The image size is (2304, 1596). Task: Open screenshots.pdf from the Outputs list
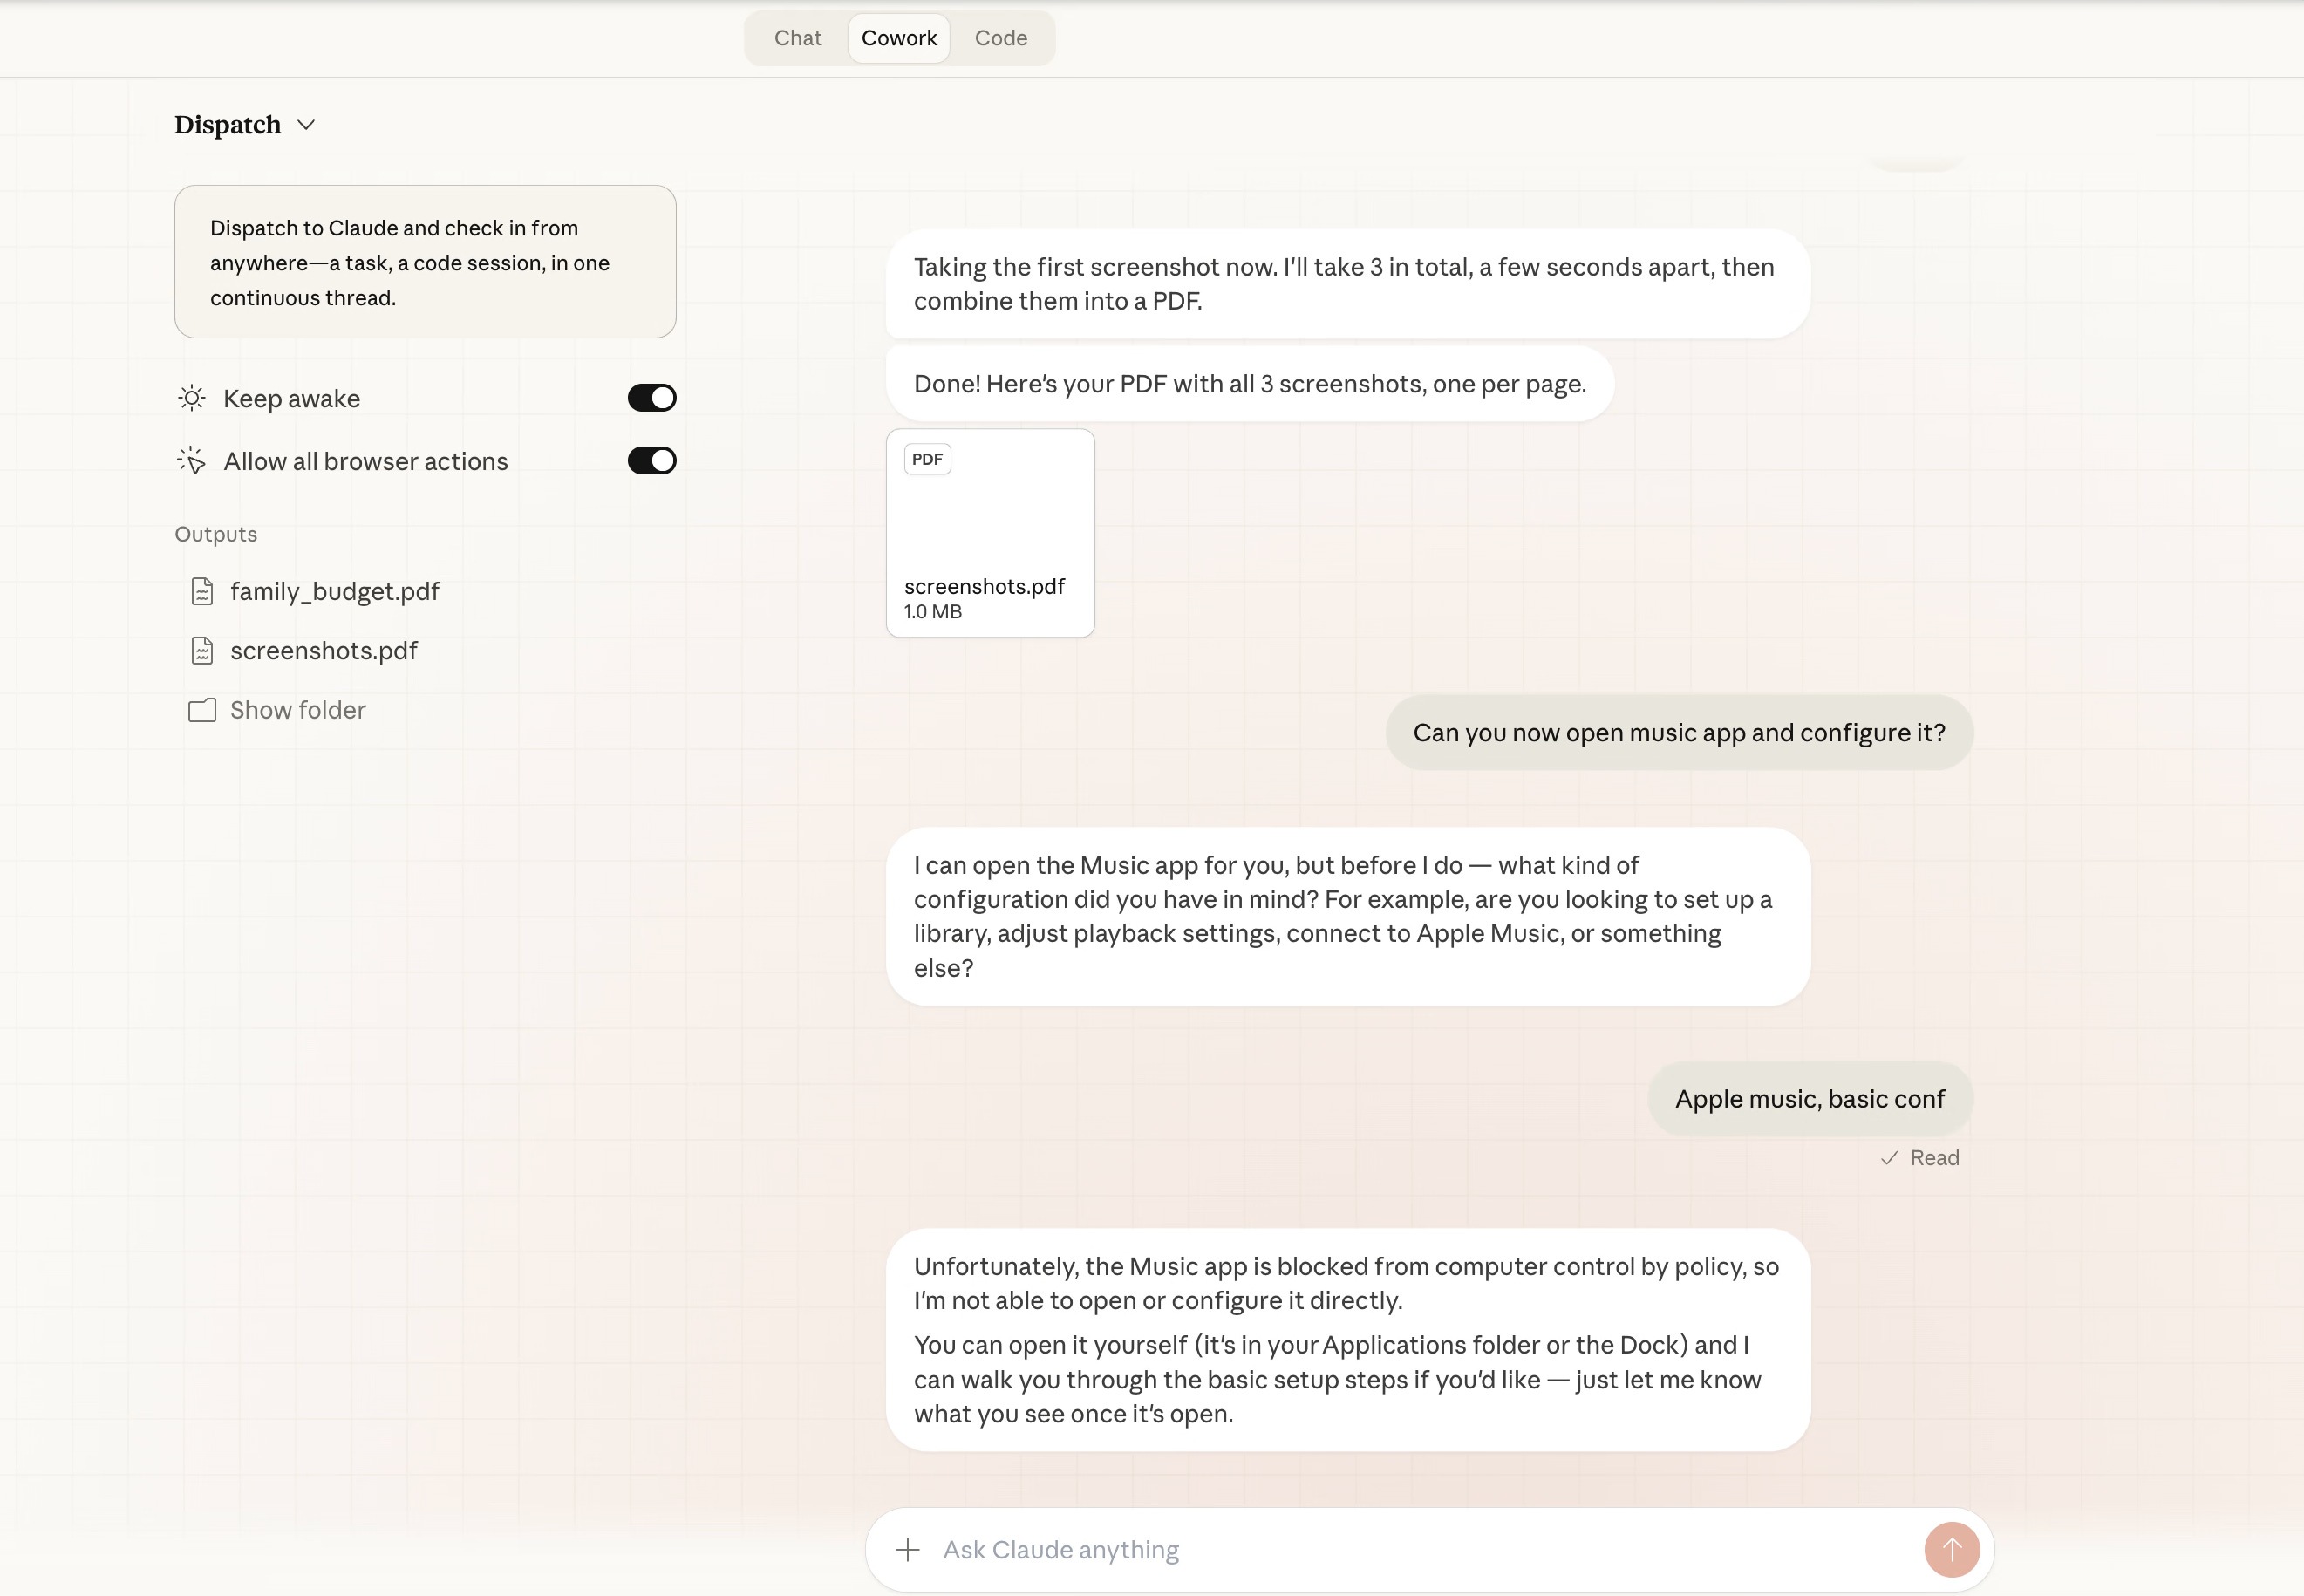[x=323, y=651]
